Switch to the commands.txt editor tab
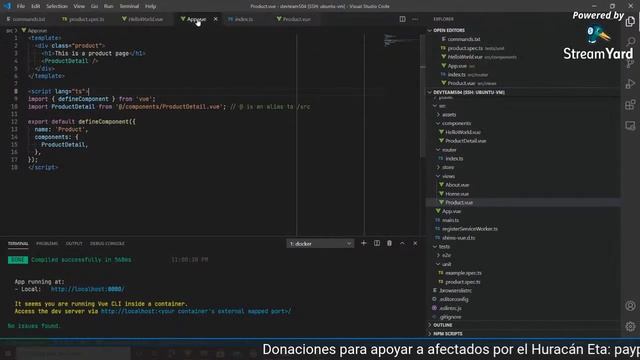 [26, 19]
